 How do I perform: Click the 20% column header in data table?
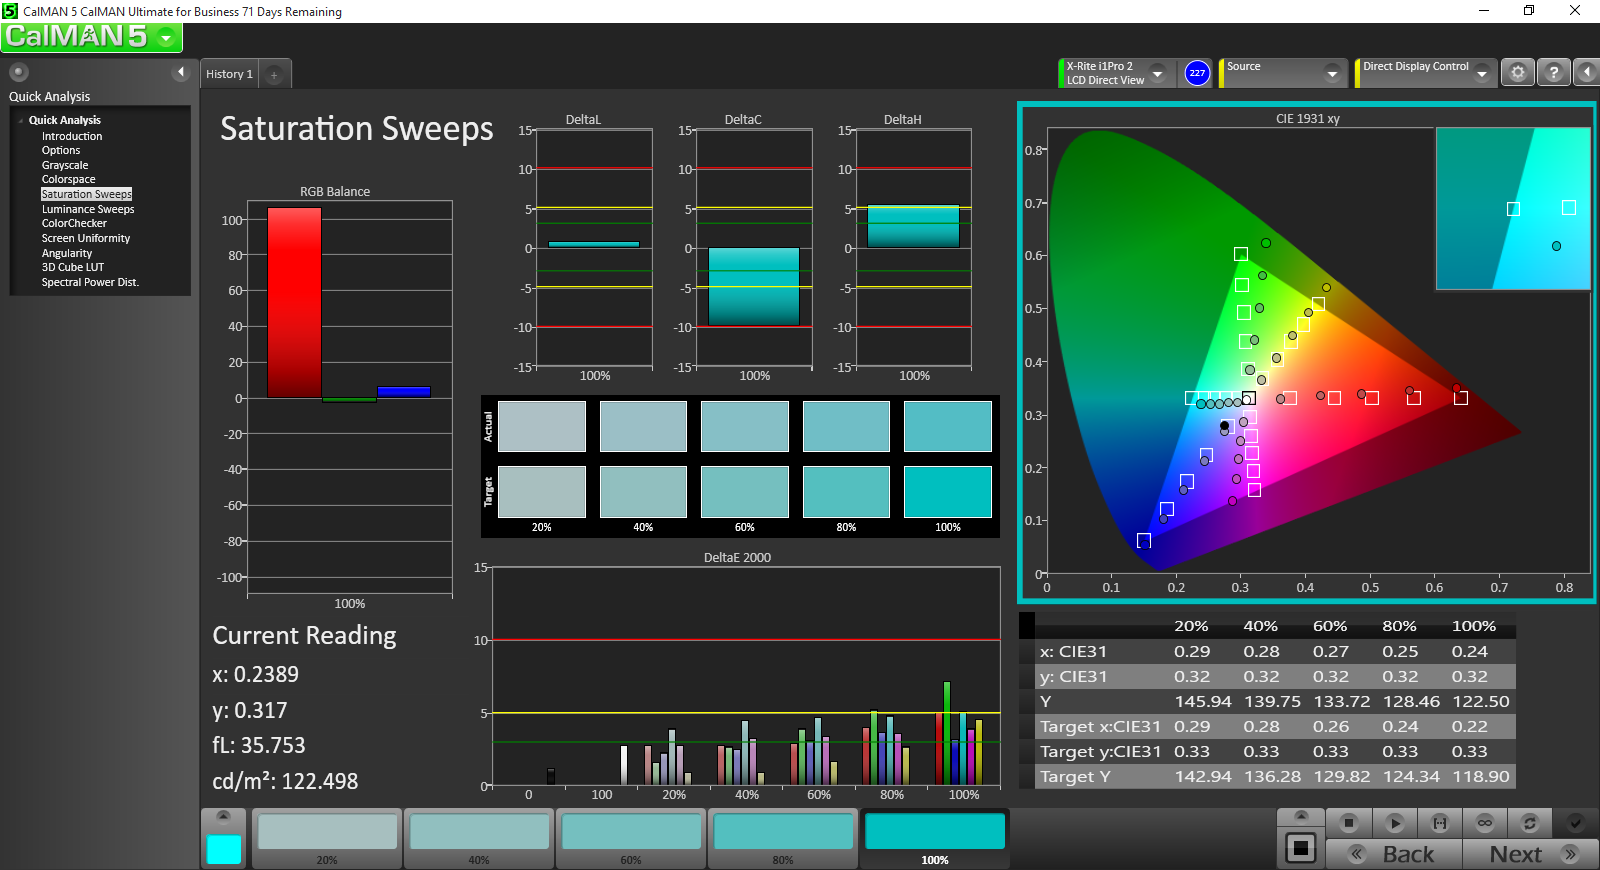[1191, 626]
